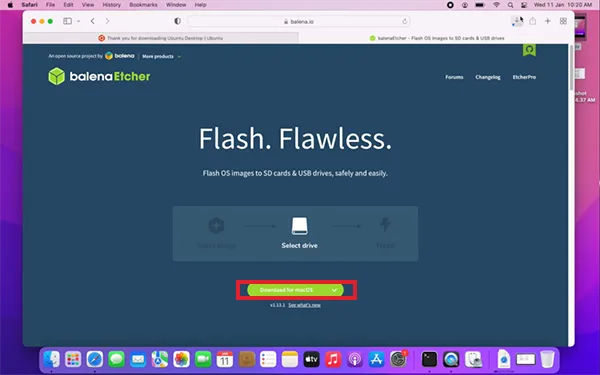Switch to the balenaEtcher tab
The height and width of the screenshot is (375, 600).
[x=437, y=38]
